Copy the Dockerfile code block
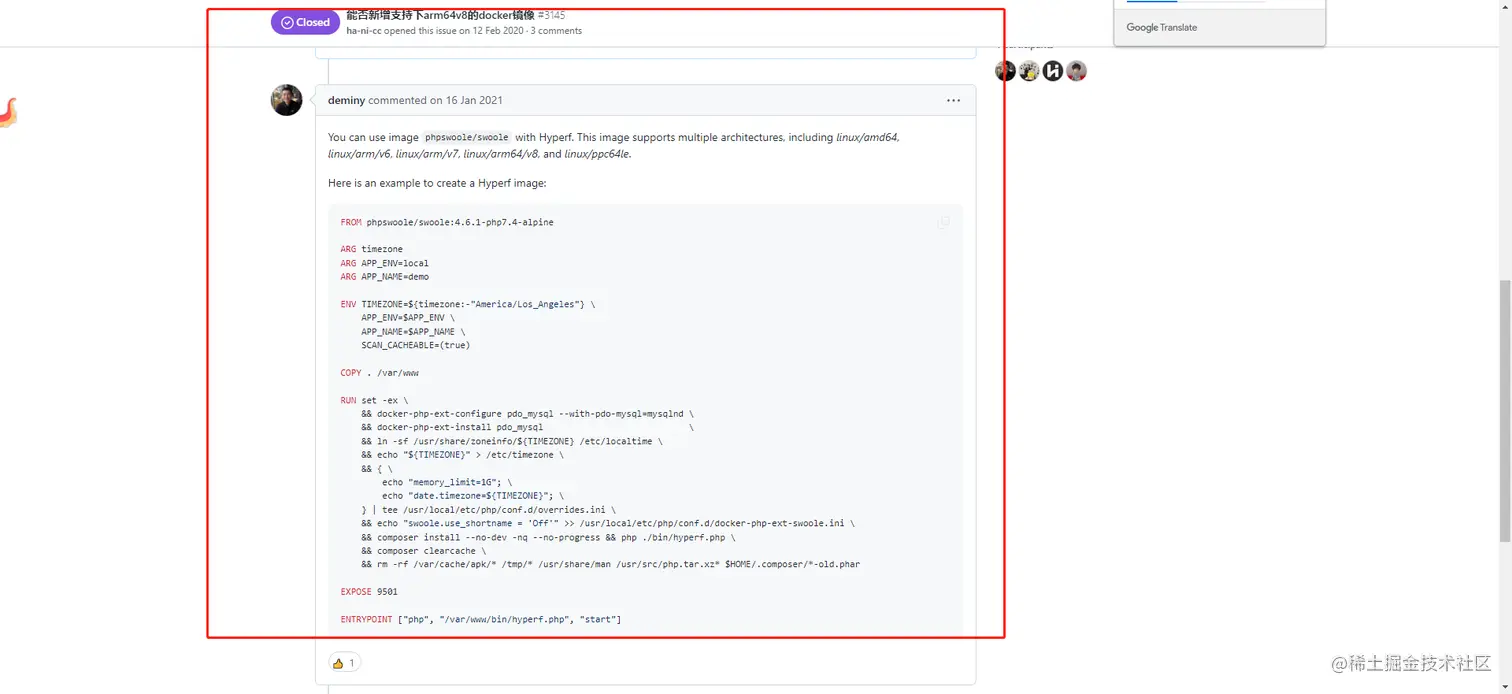 pyautogui.click(x=943, y=222)
